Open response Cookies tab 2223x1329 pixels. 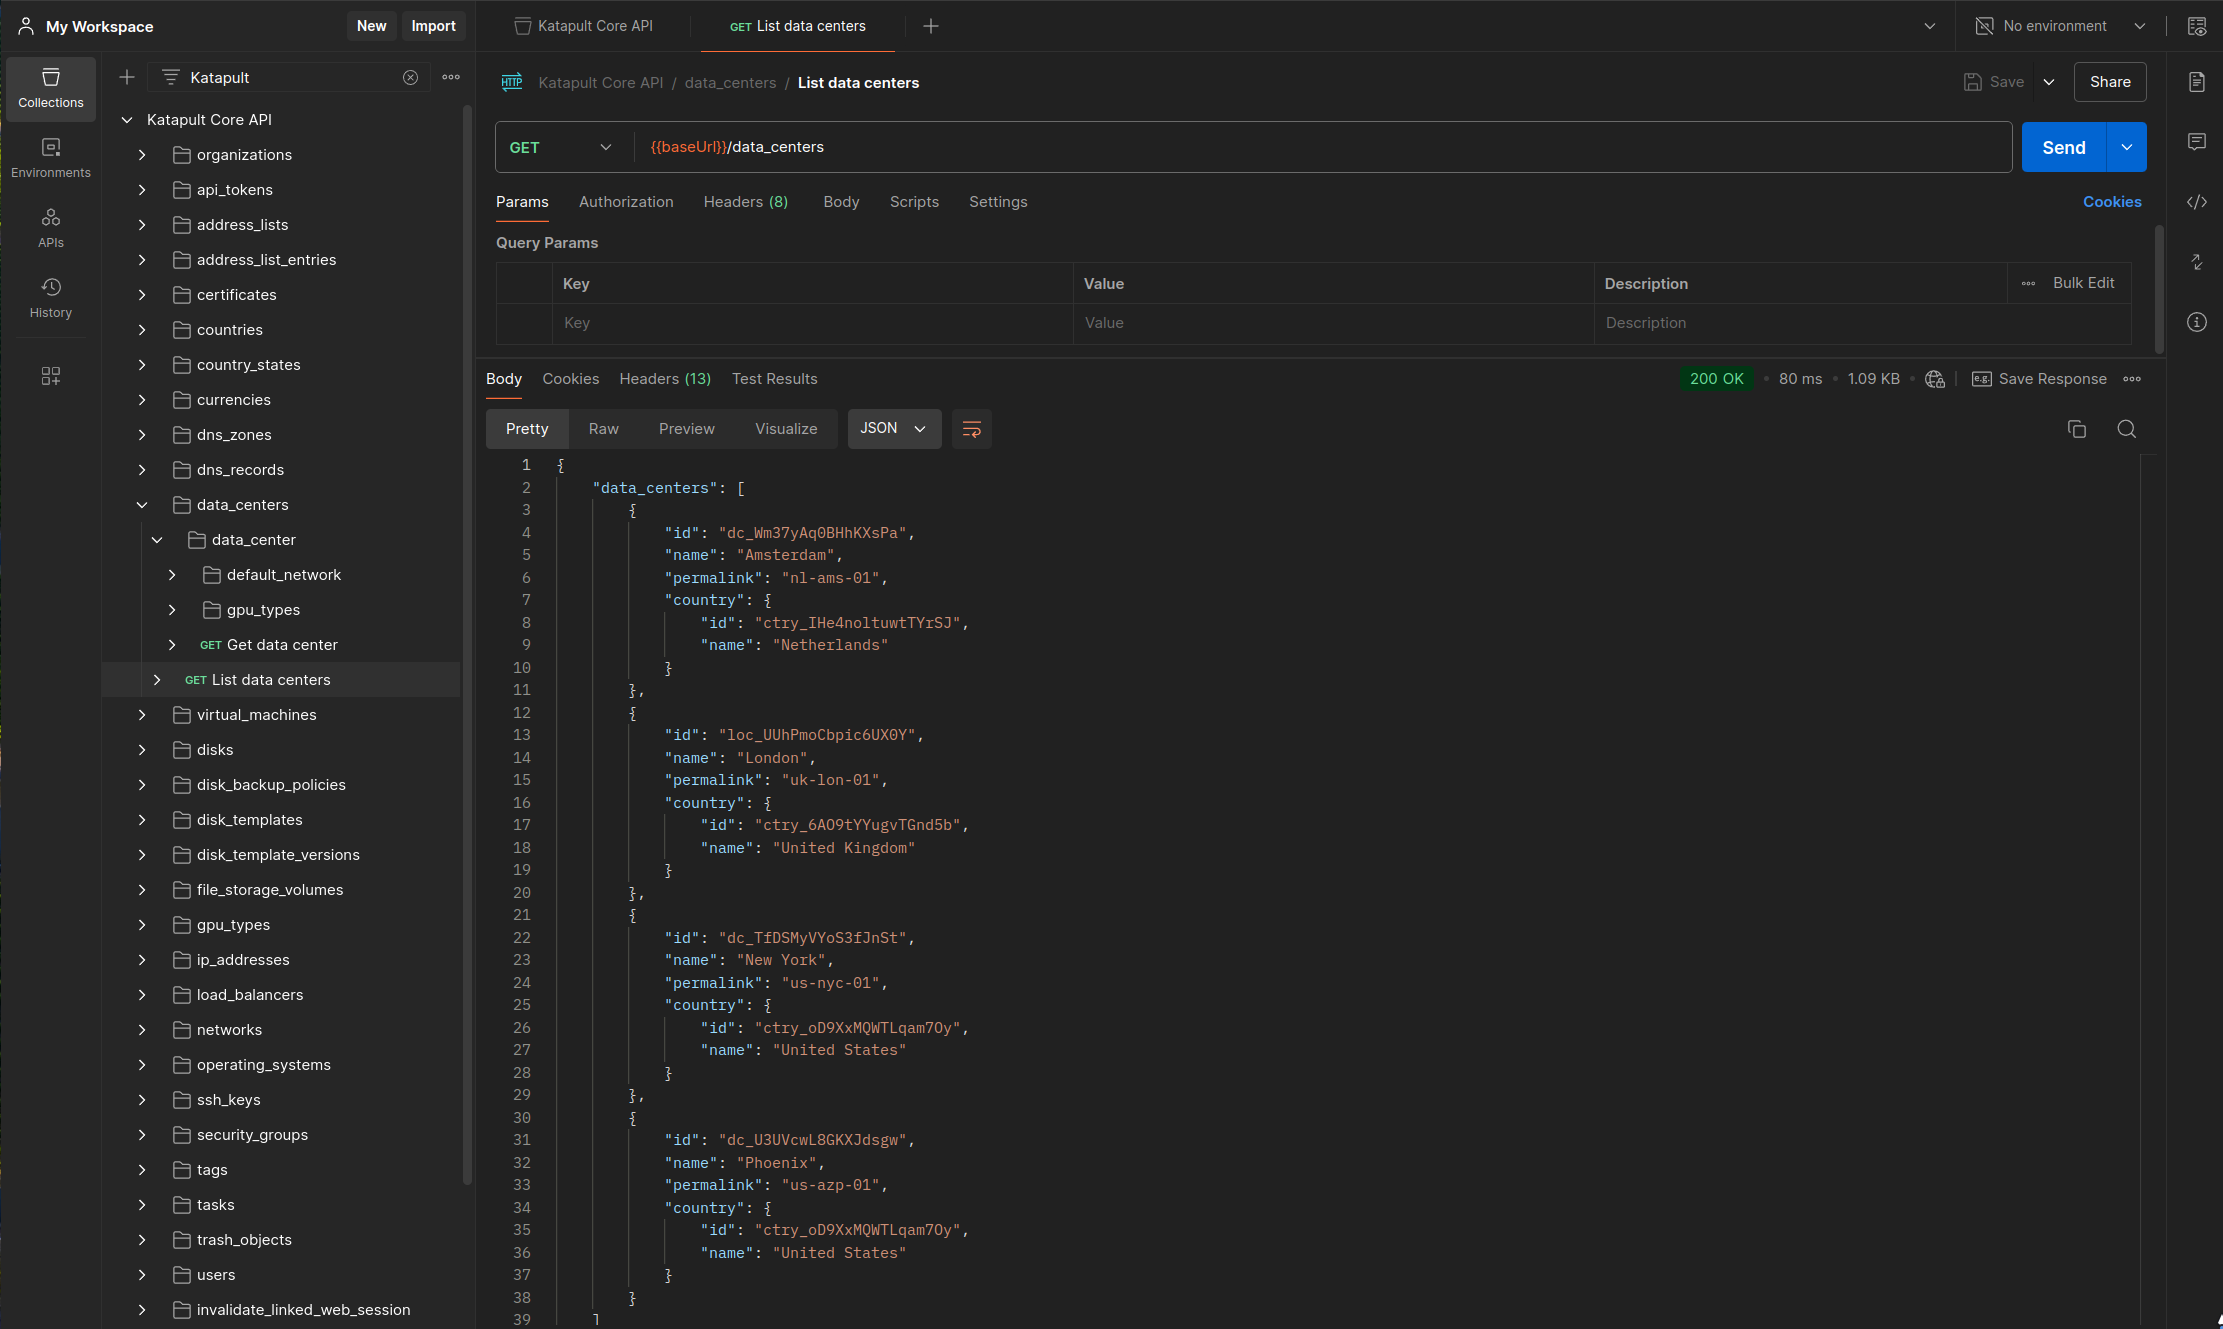pos(570,379)
